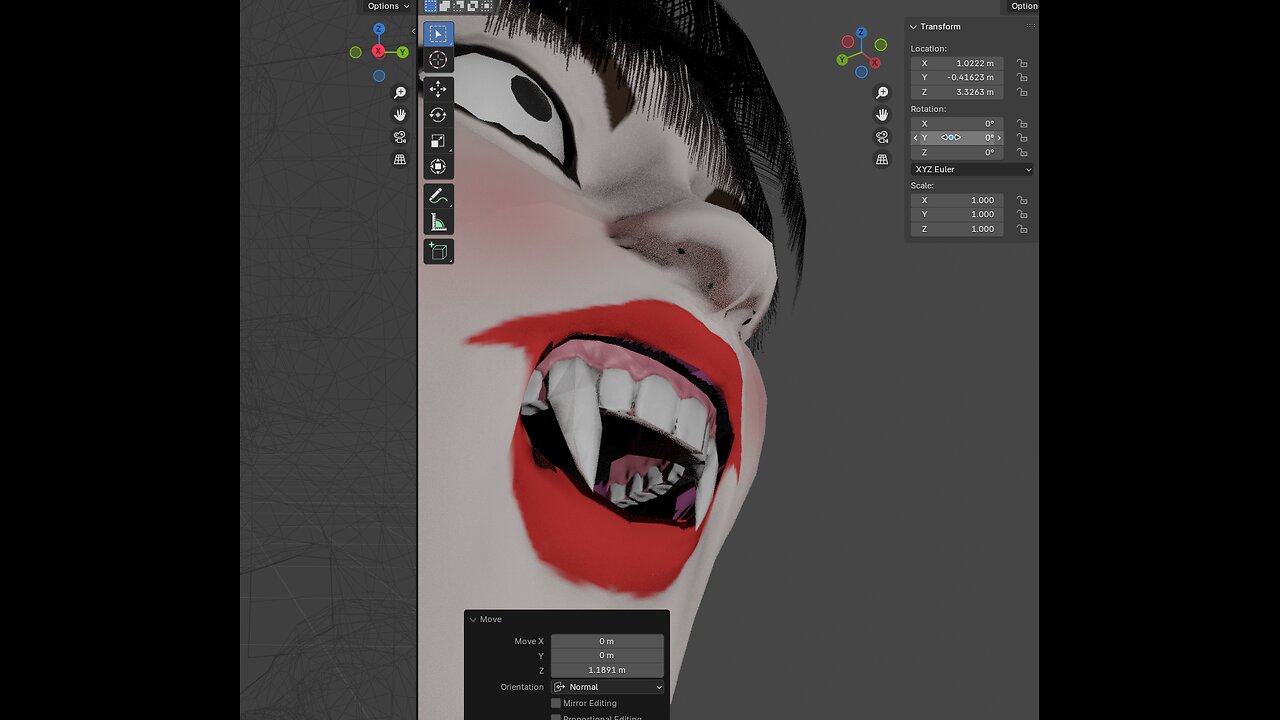
Task: Edit Location Z field 3.3263 m
Action: click(956, 92)
